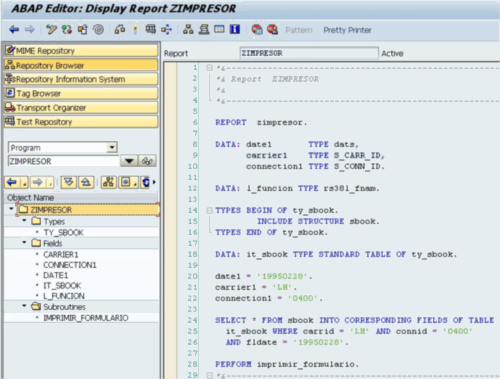Image resolution: width=500 pixels, height=379 pixels.
Task: Select CARRIER1 field in the tree
Action: pyautogui.click(x=61, y=254)
